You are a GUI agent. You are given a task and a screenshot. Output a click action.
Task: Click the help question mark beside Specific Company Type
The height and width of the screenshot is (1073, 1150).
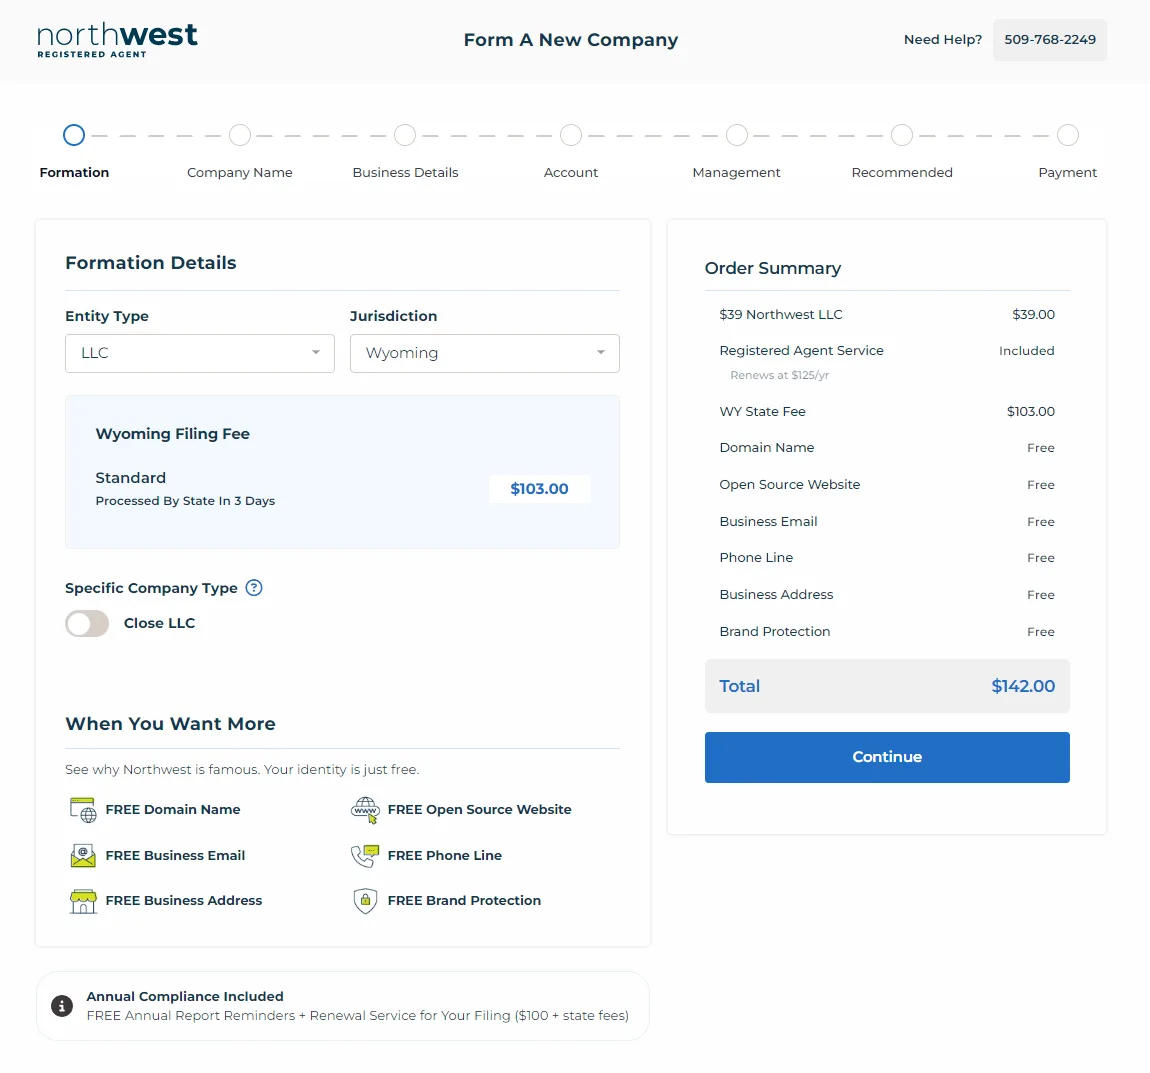(254, 587)
